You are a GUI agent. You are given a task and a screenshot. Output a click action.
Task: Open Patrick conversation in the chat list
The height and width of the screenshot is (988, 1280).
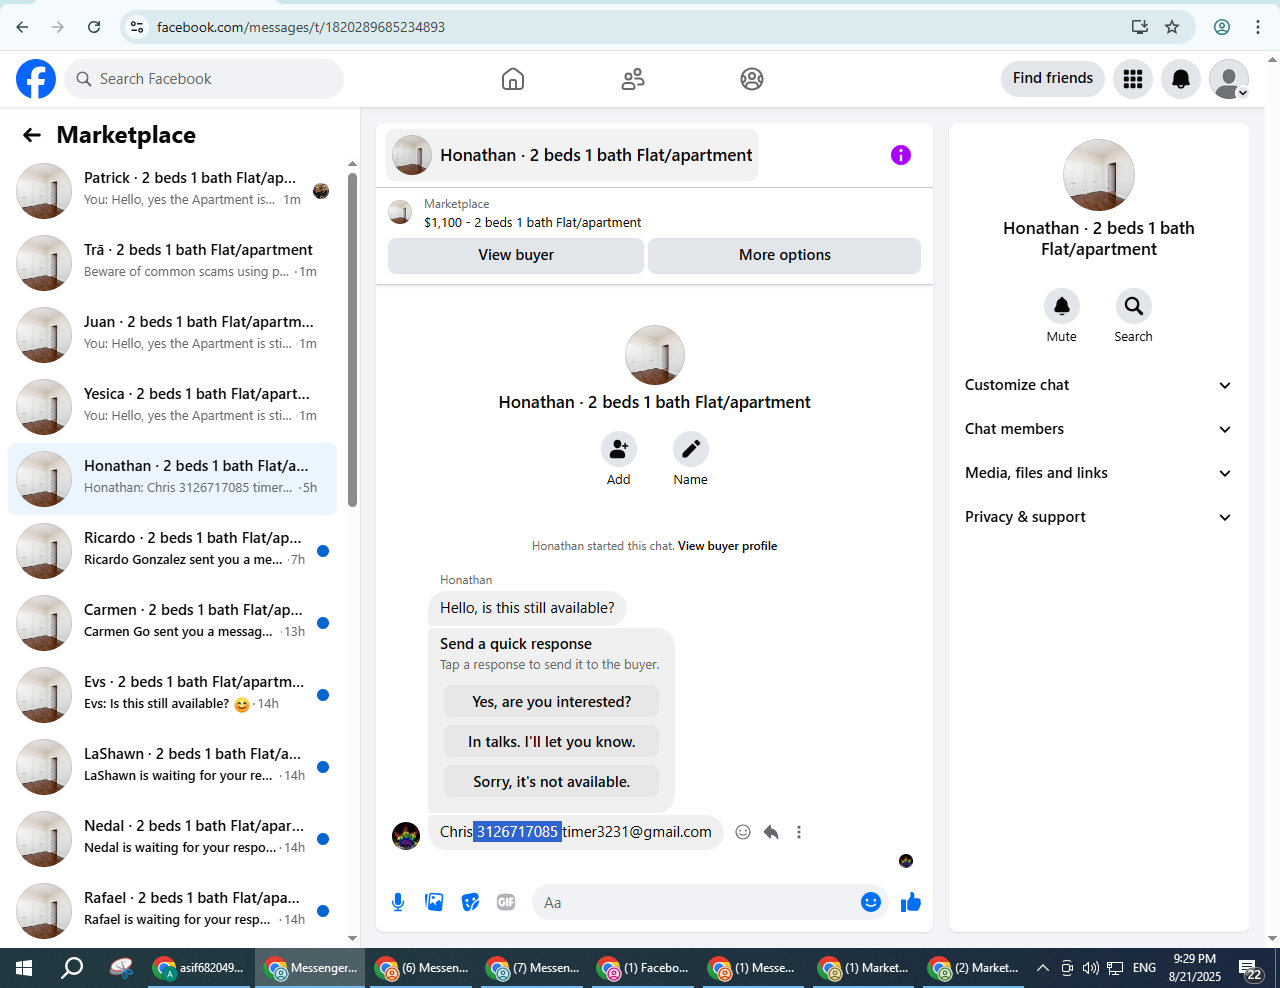173,191
